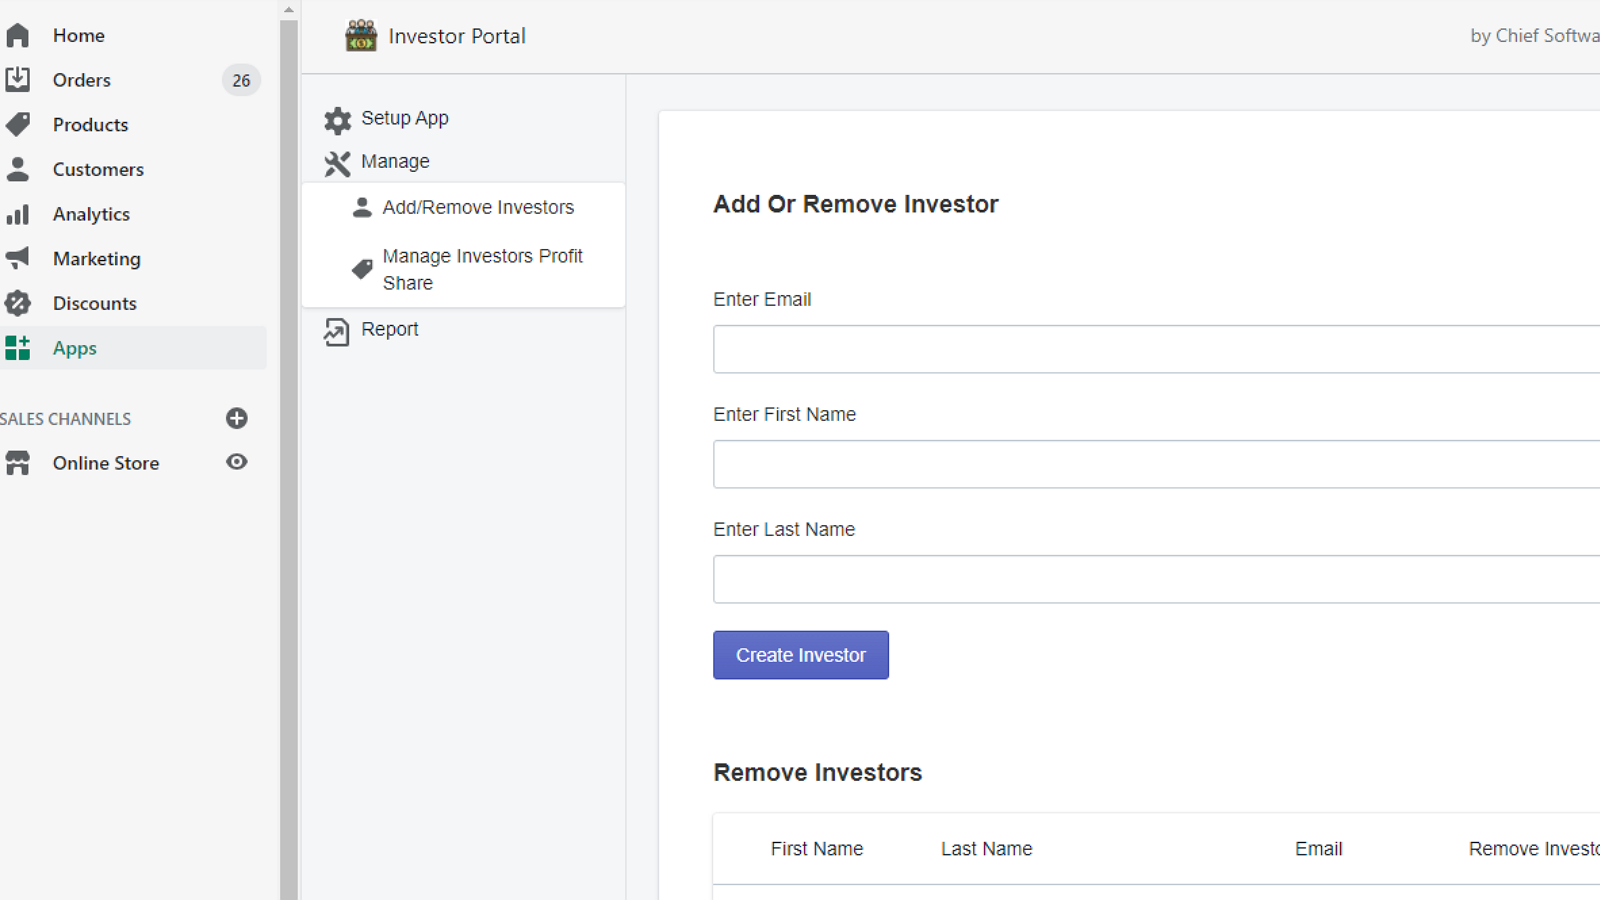Open Discounts from the sidebar
The width and height of the screenshot is (1600, 900).
[94, 303]
